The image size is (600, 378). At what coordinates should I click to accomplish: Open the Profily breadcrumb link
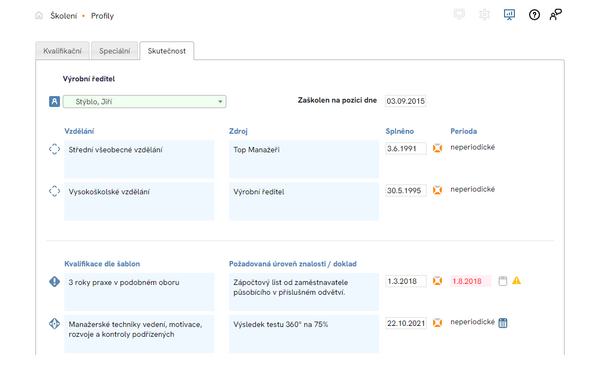(102, 16)
